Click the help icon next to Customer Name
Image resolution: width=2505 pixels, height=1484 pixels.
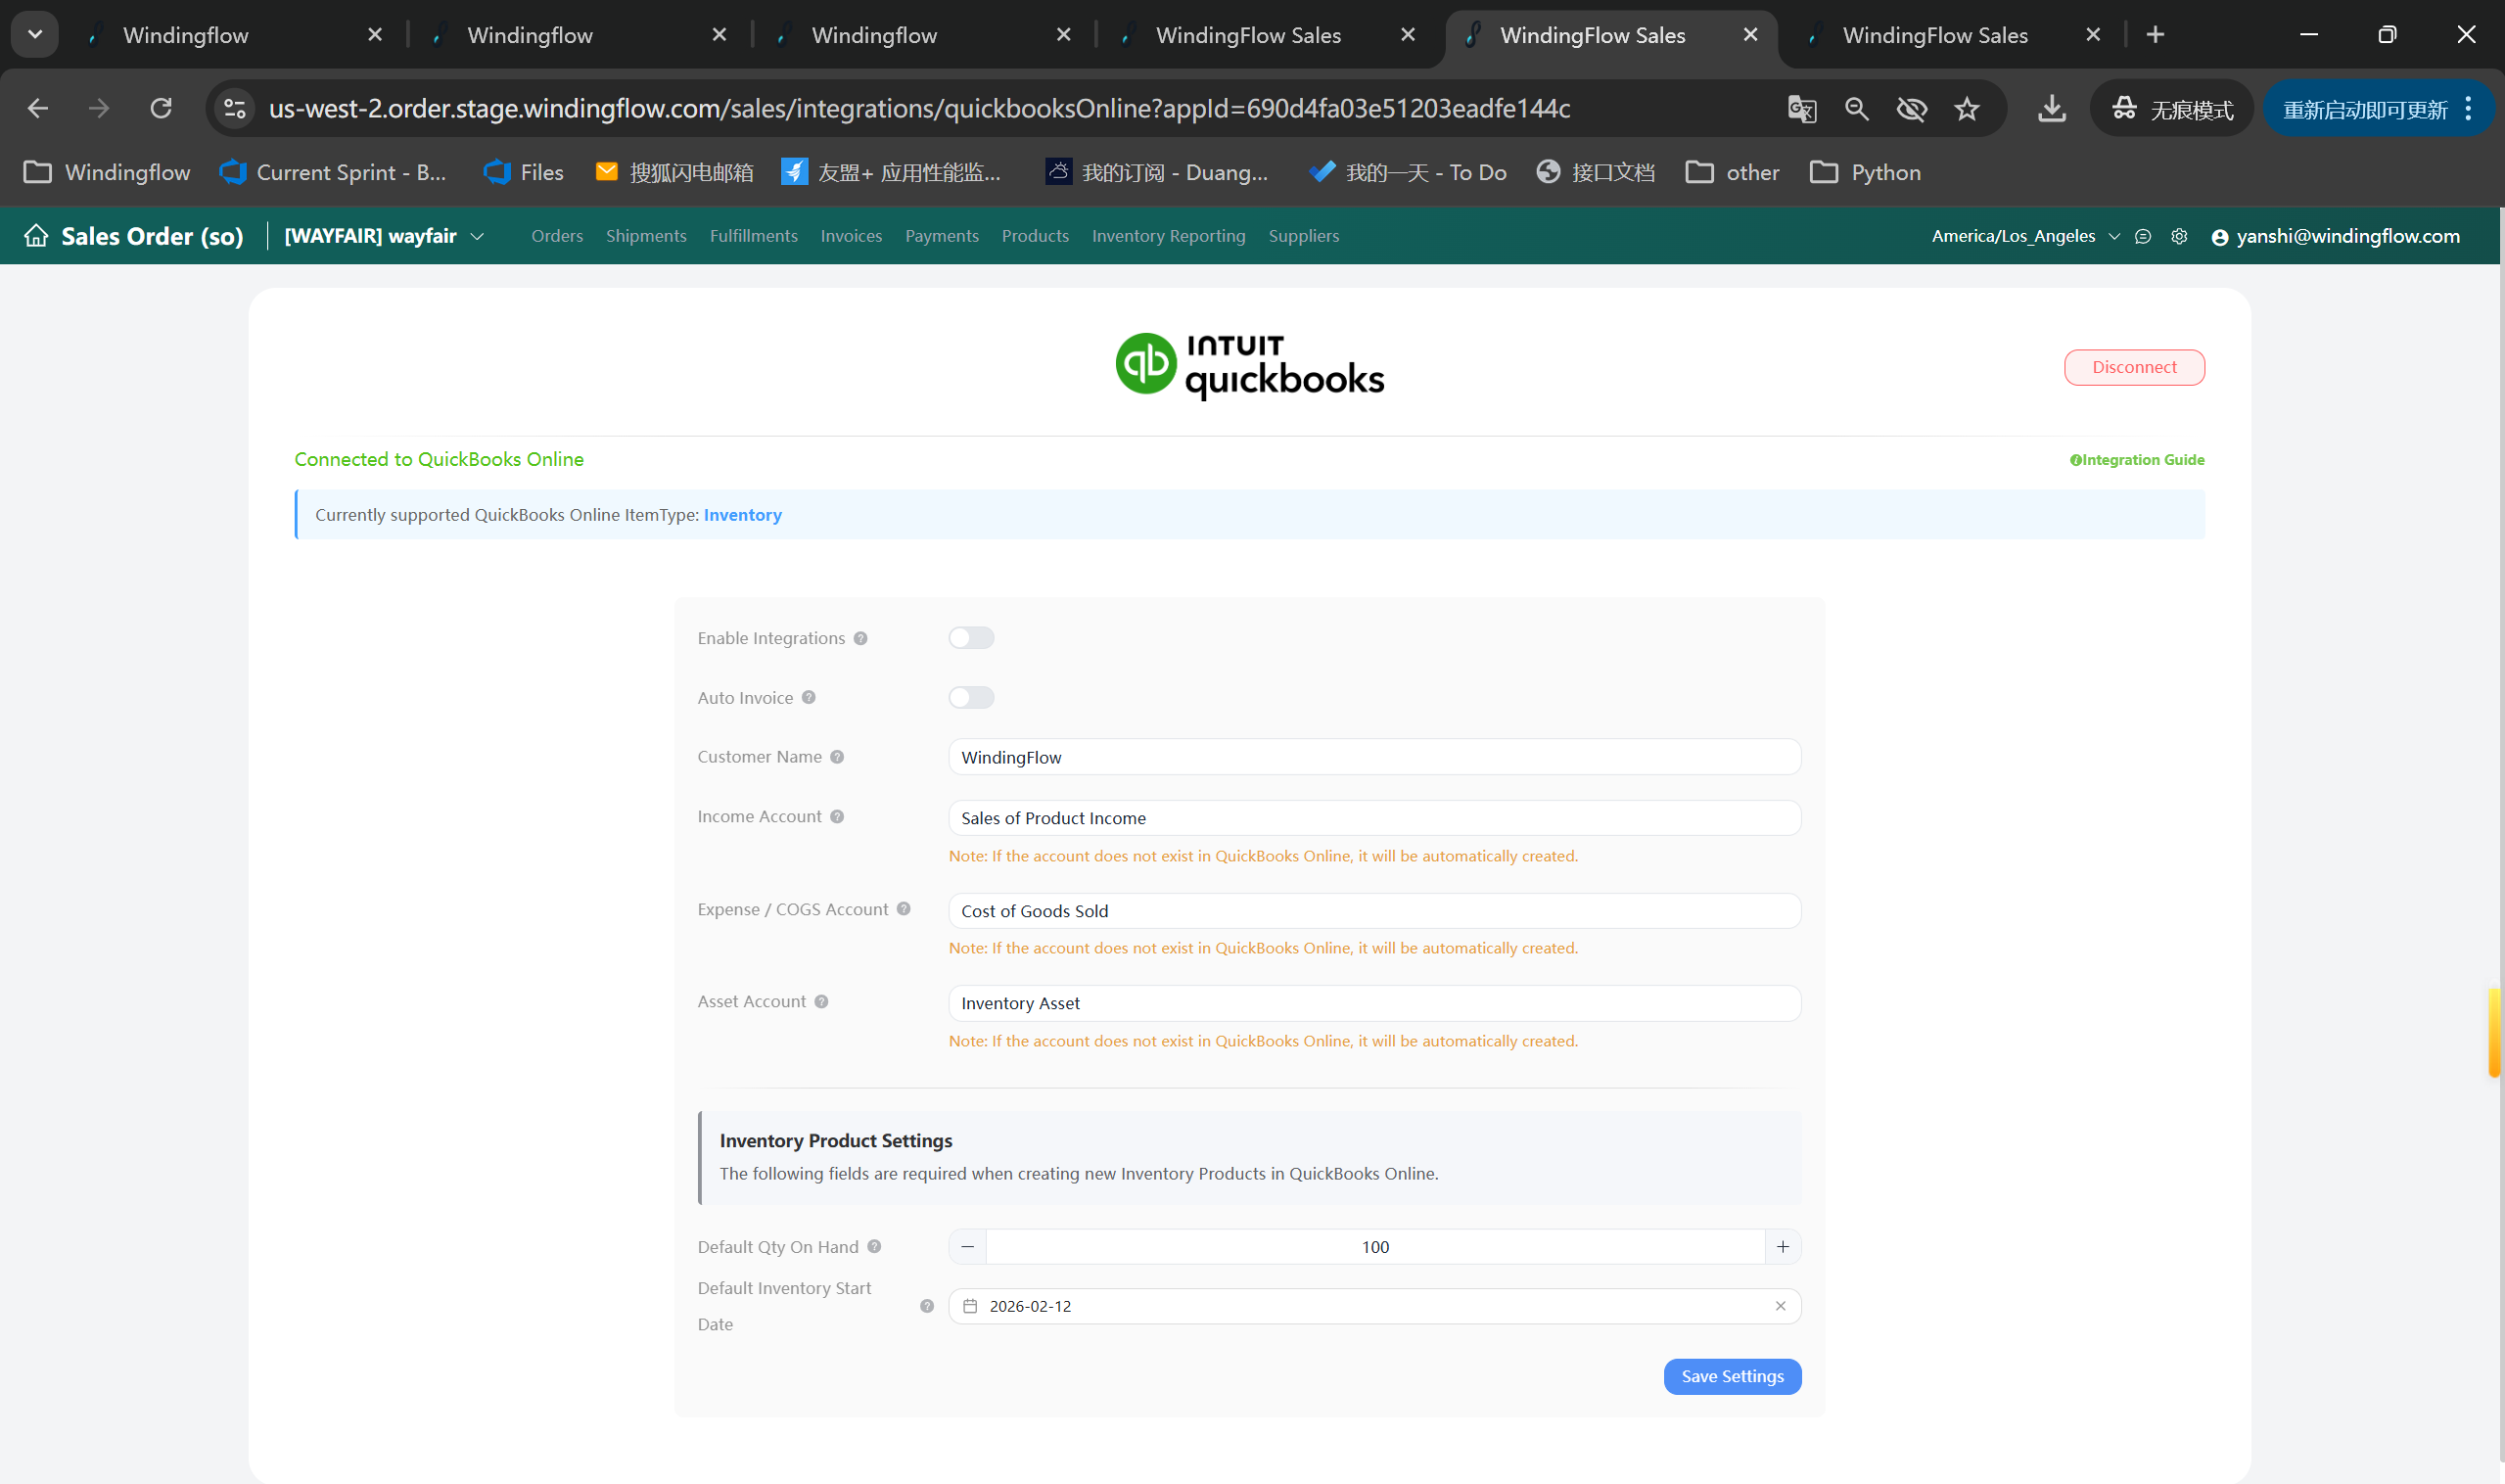(x=837, y=757)
